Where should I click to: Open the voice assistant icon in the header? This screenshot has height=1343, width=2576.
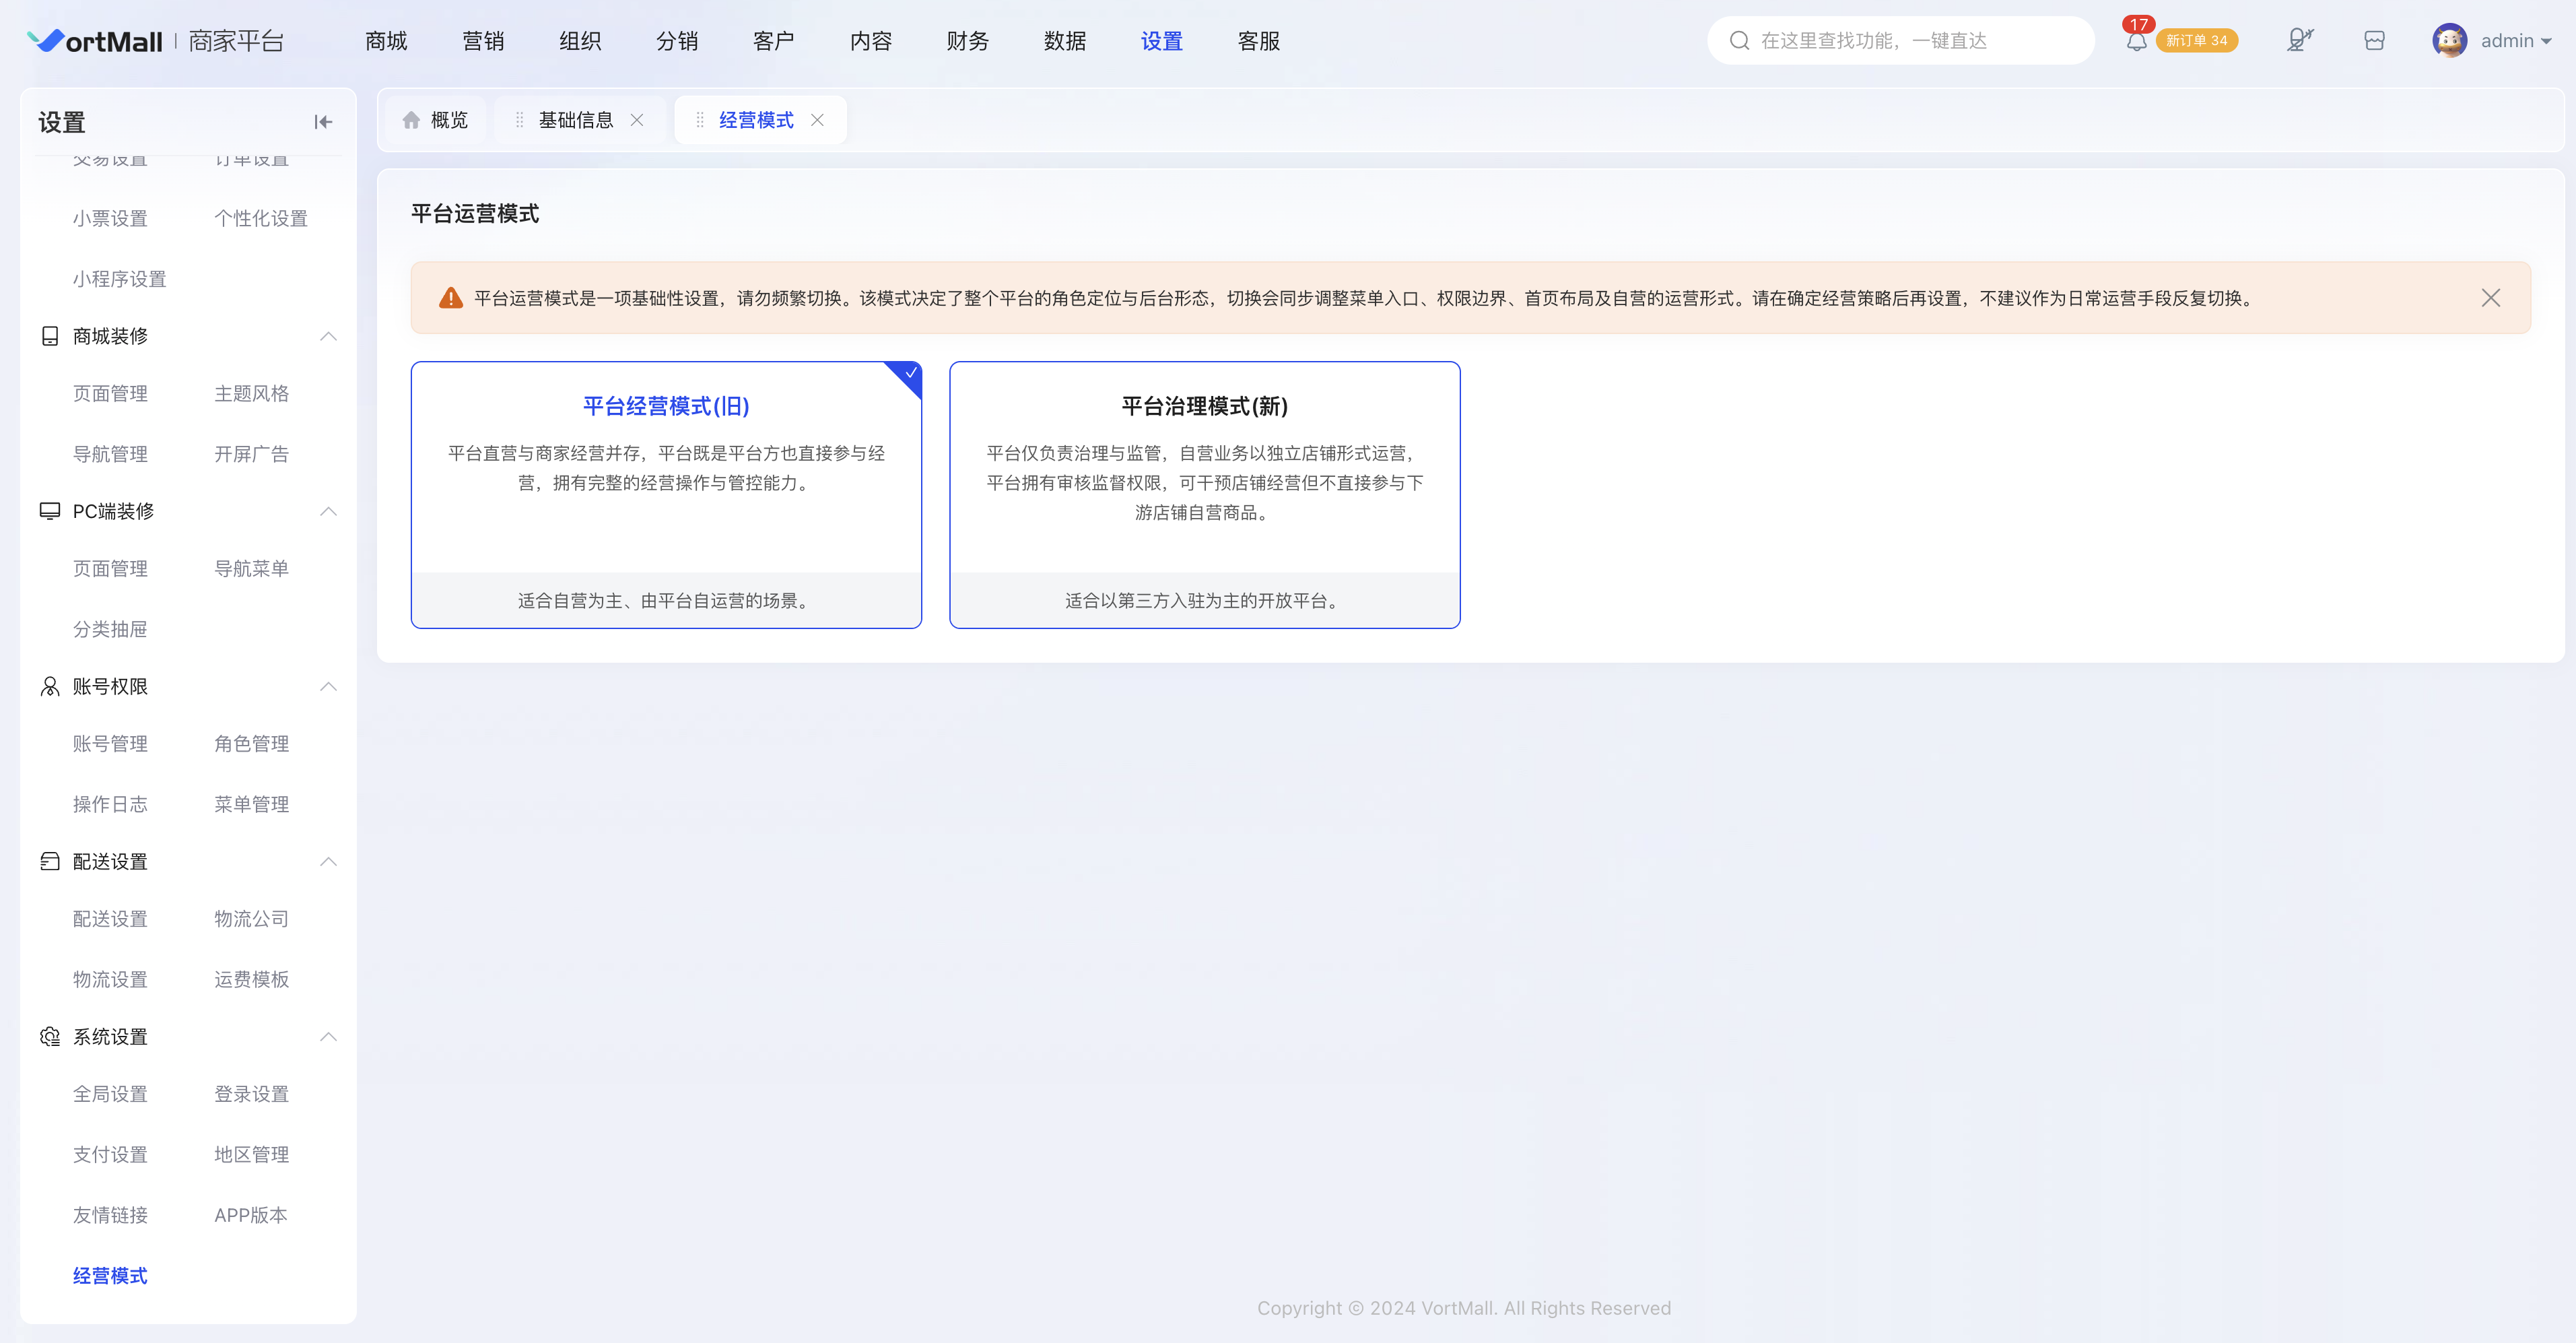2300,40
